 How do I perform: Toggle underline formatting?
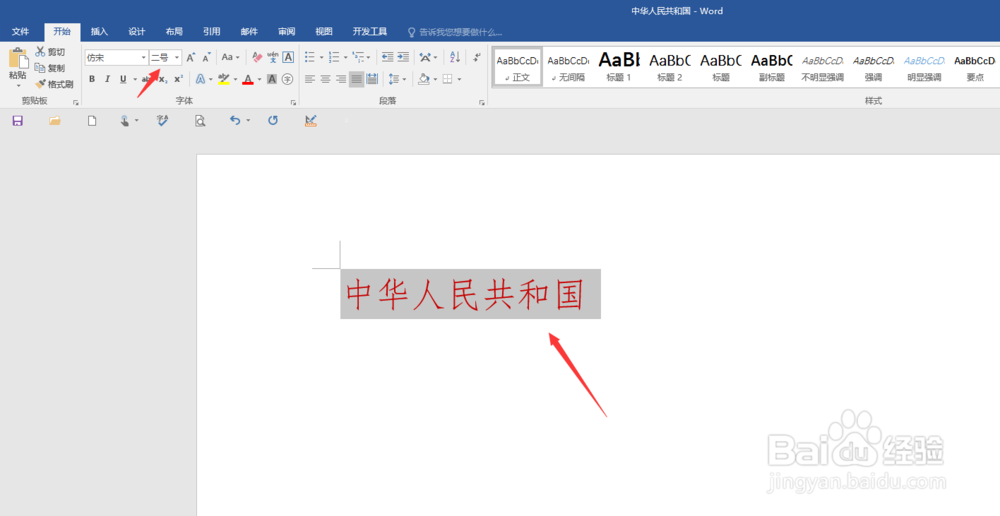point(123,79)
